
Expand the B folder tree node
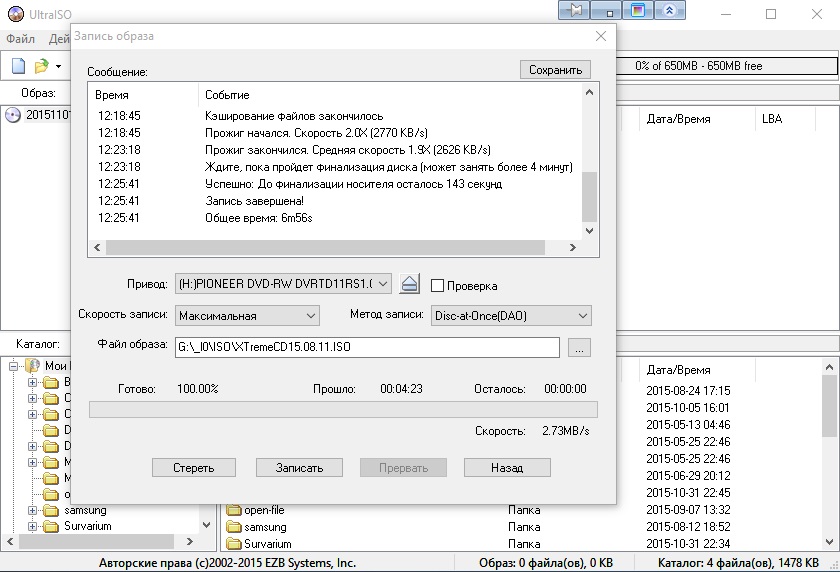click(32, 382)
